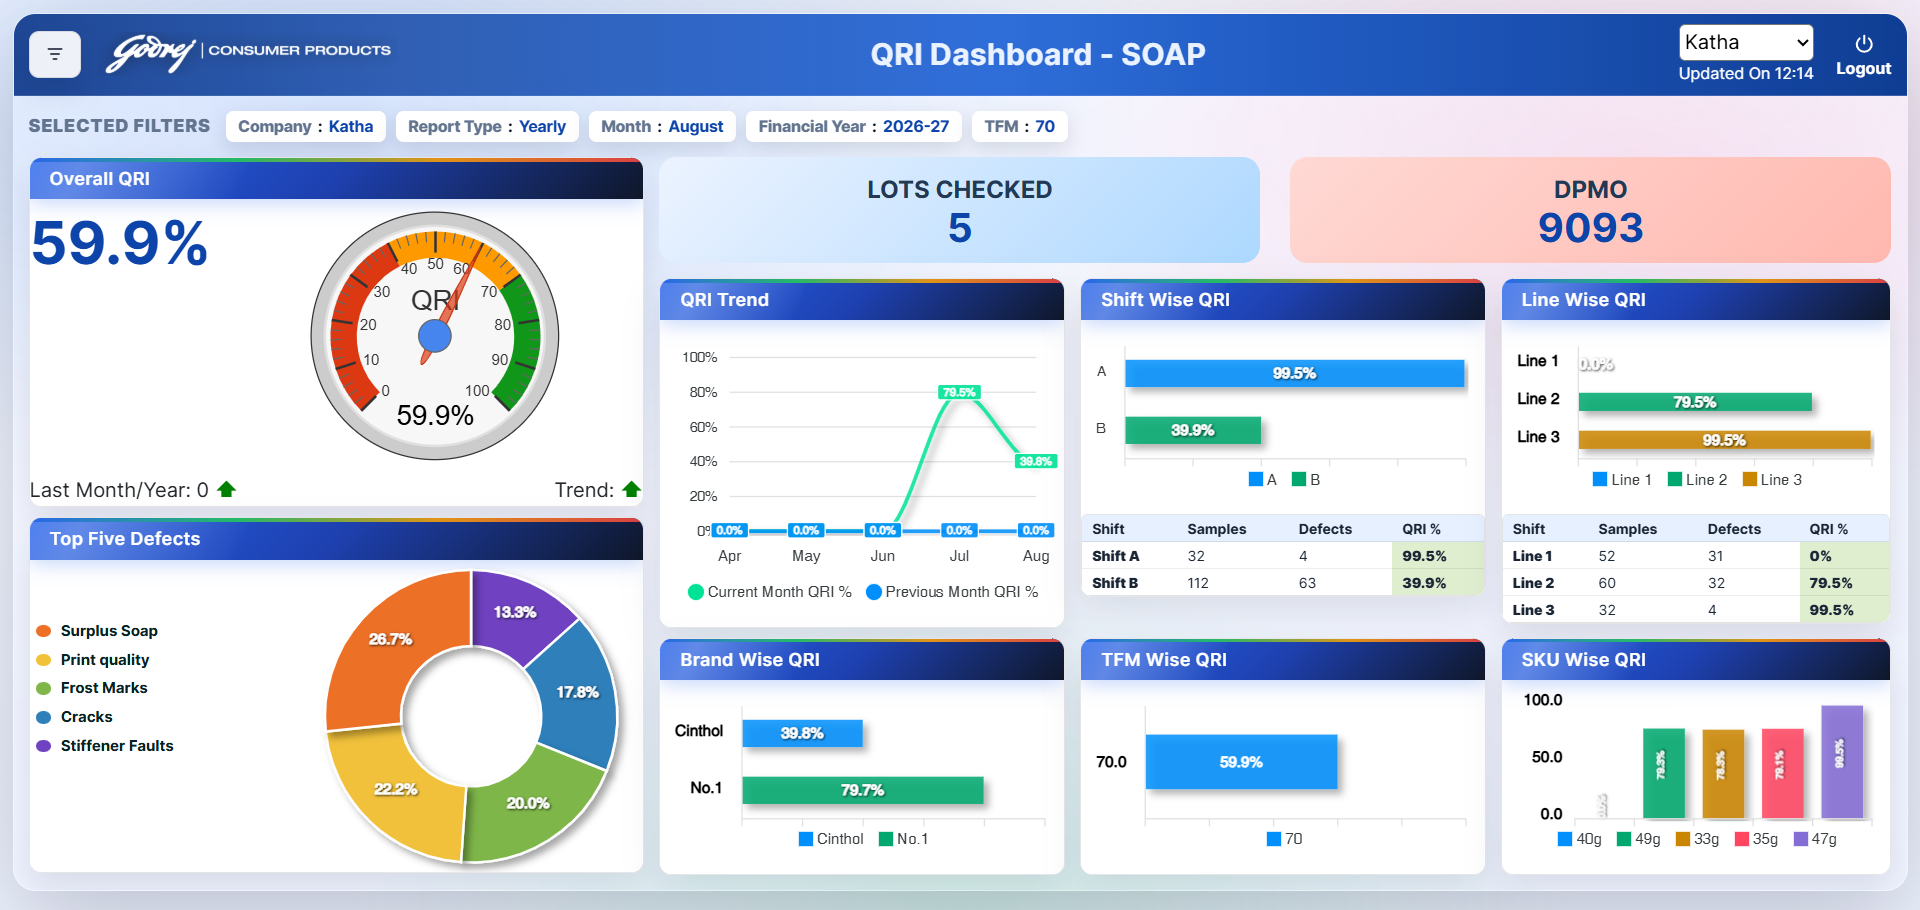Screen dimensions: 1920x910
Task: Click the green 49g SKU bar
Action: (1664, 774)
